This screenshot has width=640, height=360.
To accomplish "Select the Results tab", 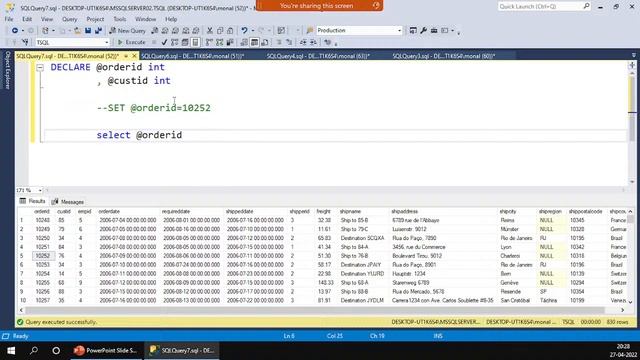I will point(32,201).
